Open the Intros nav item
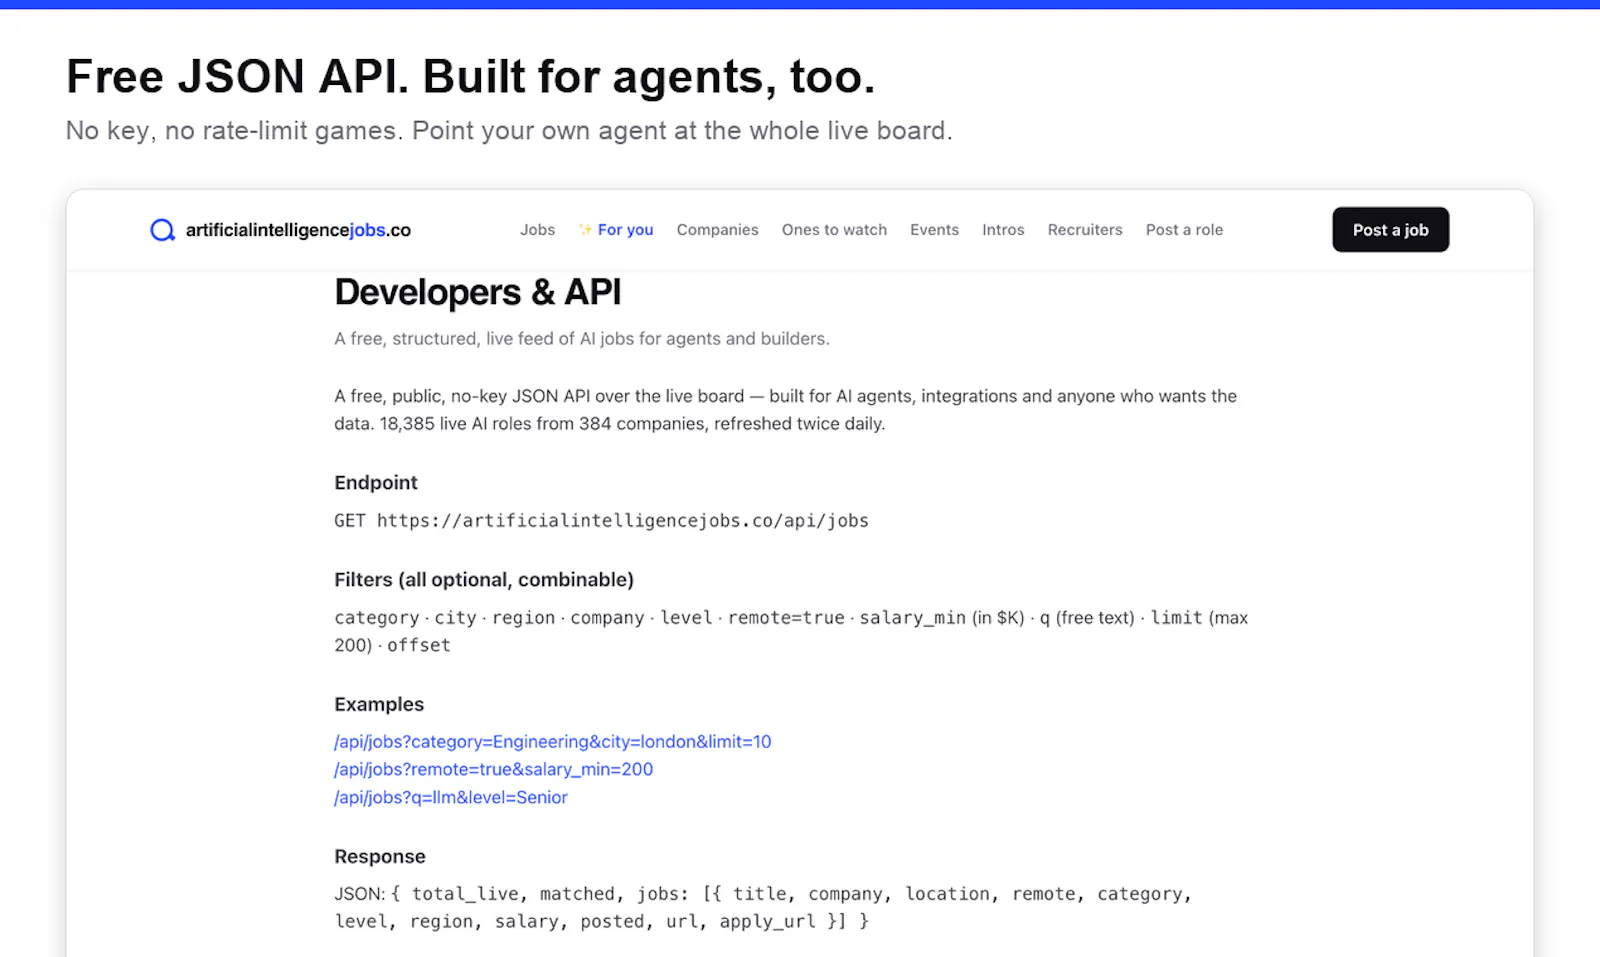 (1003, 230)
